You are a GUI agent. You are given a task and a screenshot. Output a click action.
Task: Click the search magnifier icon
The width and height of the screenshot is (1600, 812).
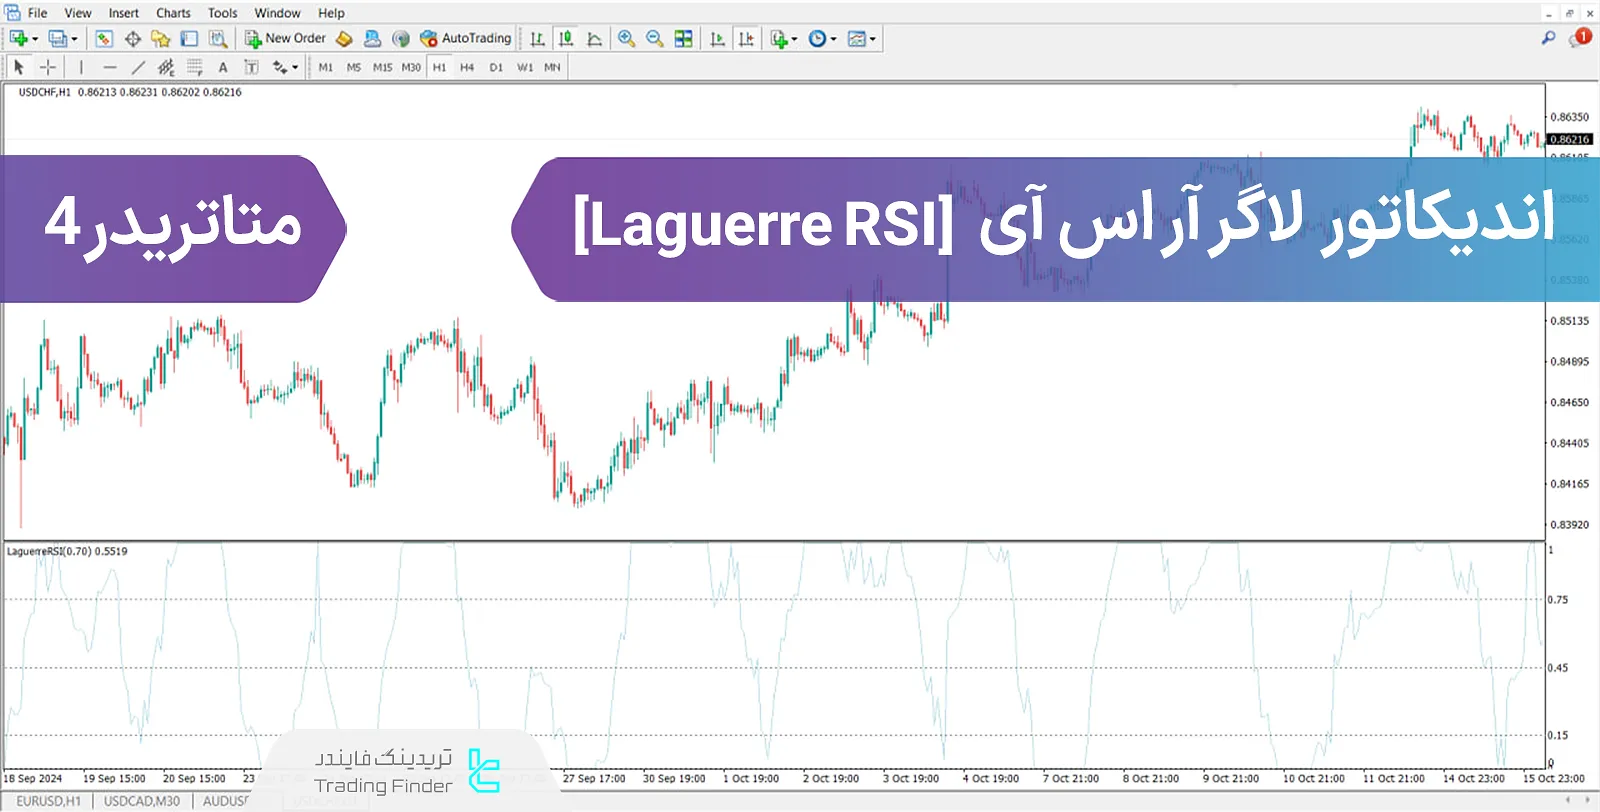tap(1548, 38)
